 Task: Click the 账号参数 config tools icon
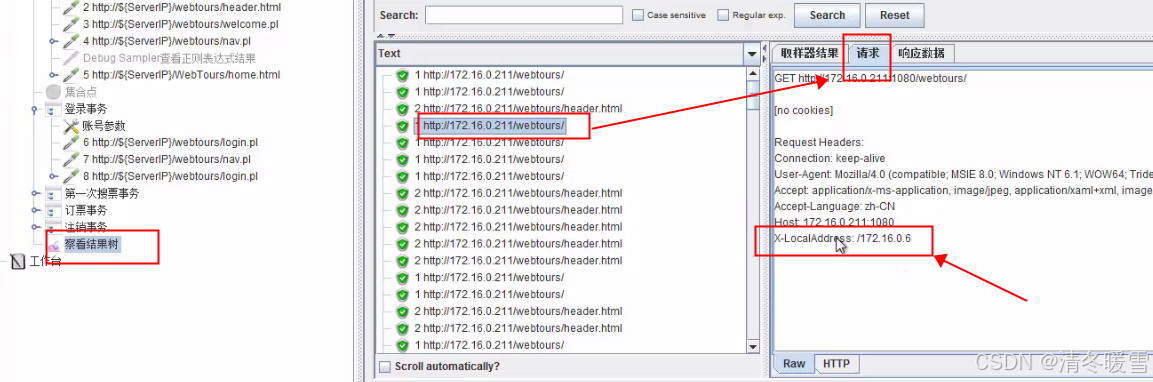click(x=71, y=126)
